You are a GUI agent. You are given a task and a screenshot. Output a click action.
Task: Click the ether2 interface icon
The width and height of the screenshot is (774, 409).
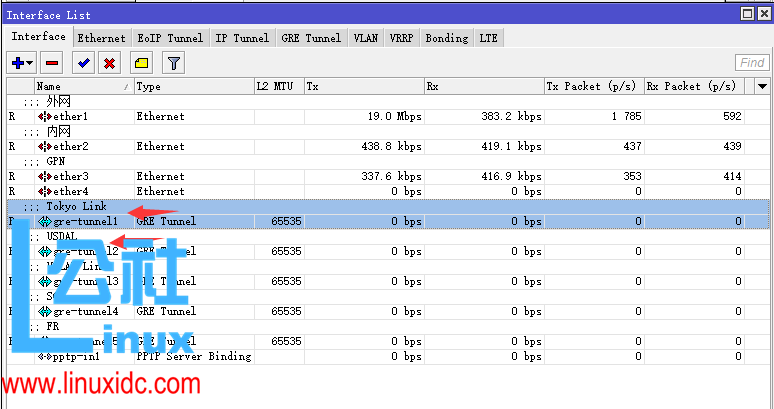pyautogui.click(x=44, y=147)
